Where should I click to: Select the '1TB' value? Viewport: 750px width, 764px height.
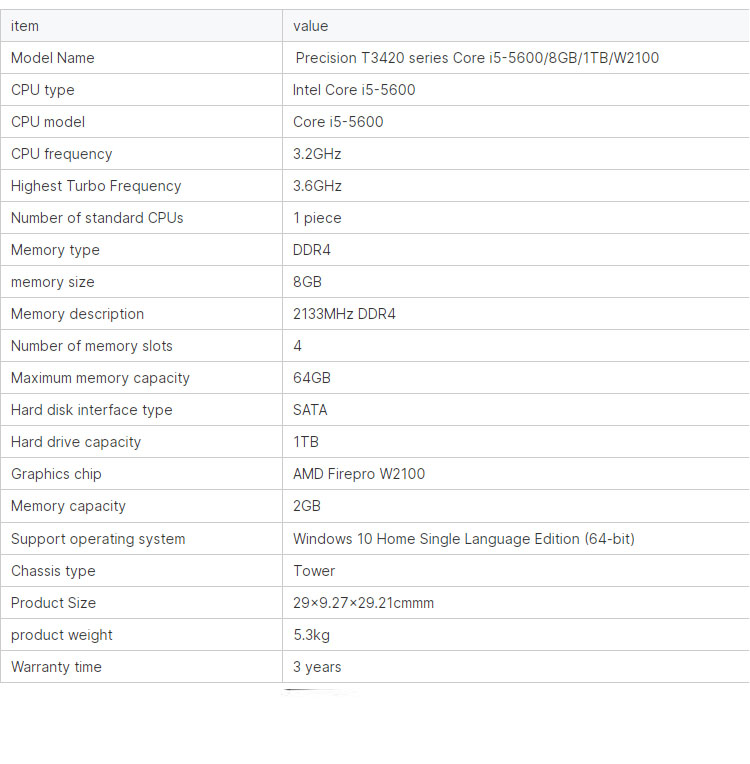point(306,442)
